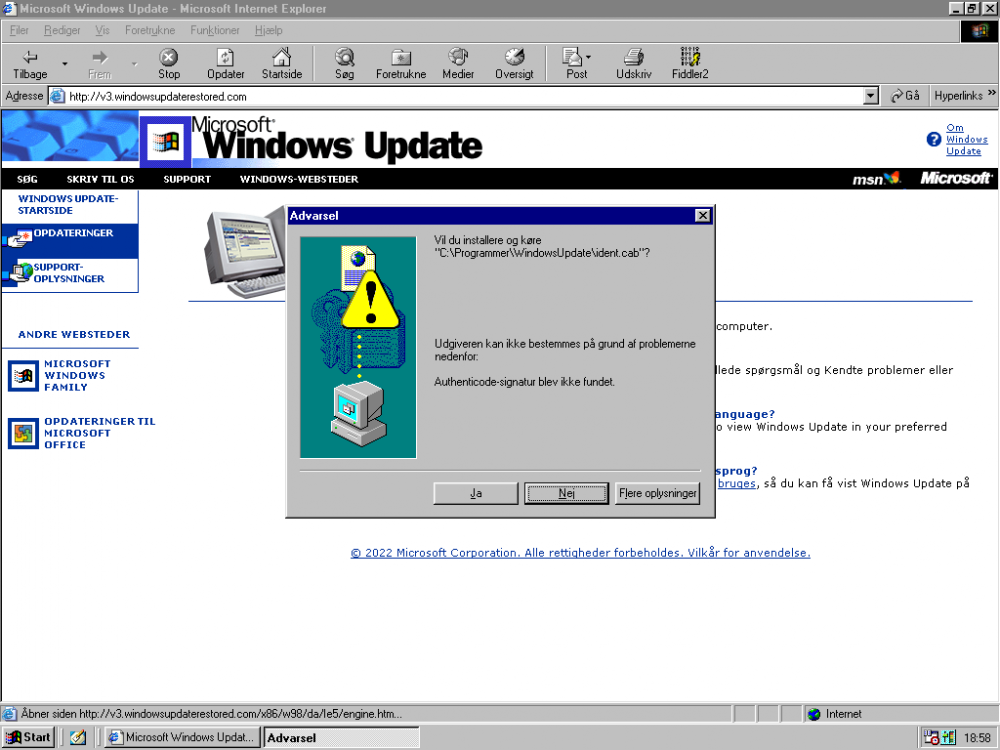Expand the Hyperlinks toolbar chevron
The width and height of the screenshot is (1000, 750).
pos(991,95)
